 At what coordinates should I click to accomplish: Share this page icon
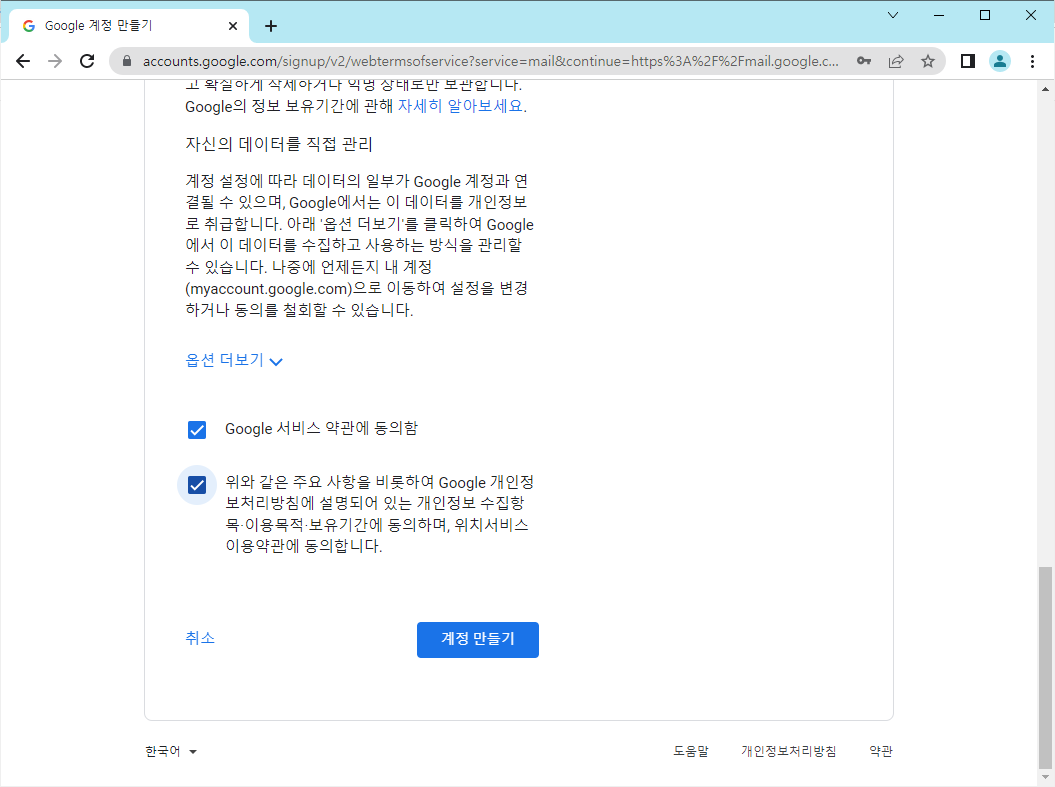[x=896, y=61]
